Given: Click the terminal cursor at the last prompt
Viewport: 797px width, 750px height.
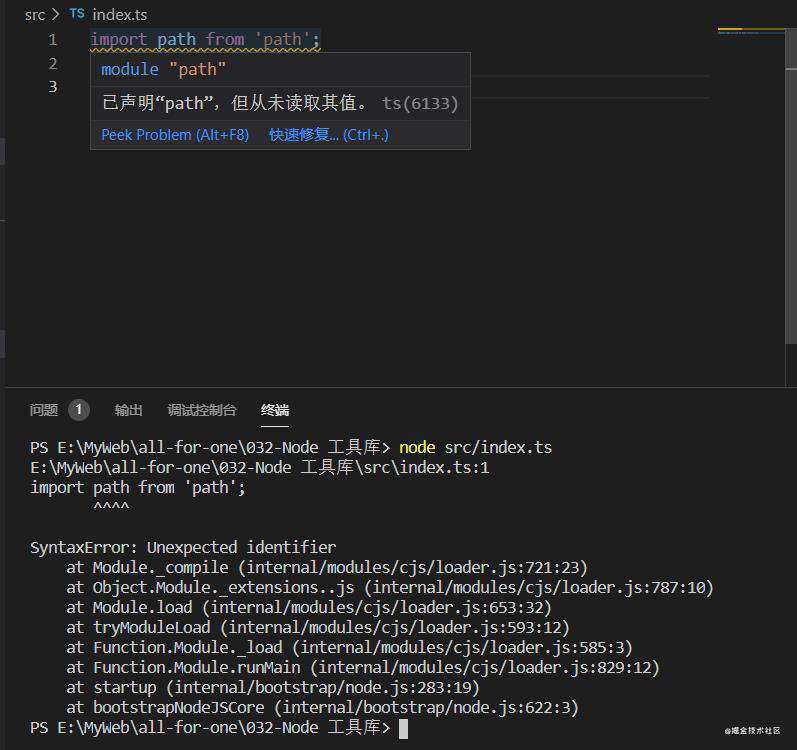Looking at the screenshot, I should 403,729.
